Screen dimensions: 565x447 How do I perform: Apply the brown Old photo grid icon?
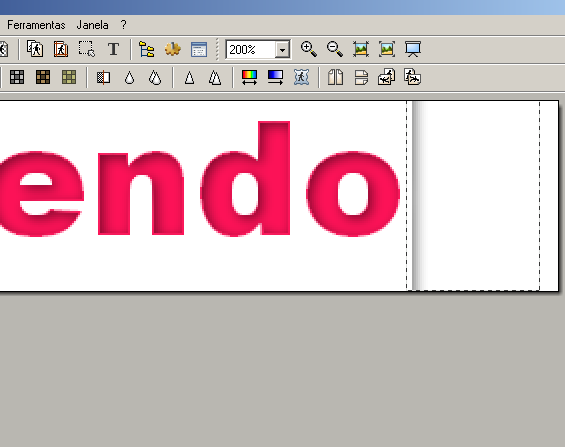(x=43, y=77)
